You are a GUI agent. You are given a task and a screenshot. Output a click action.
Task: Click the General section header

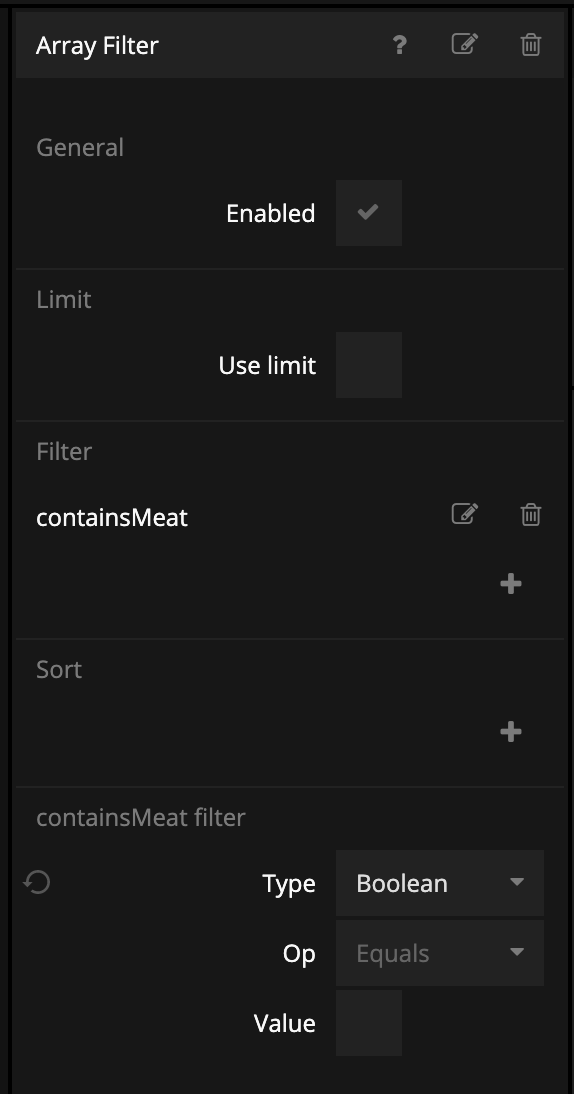pos(80,147)
